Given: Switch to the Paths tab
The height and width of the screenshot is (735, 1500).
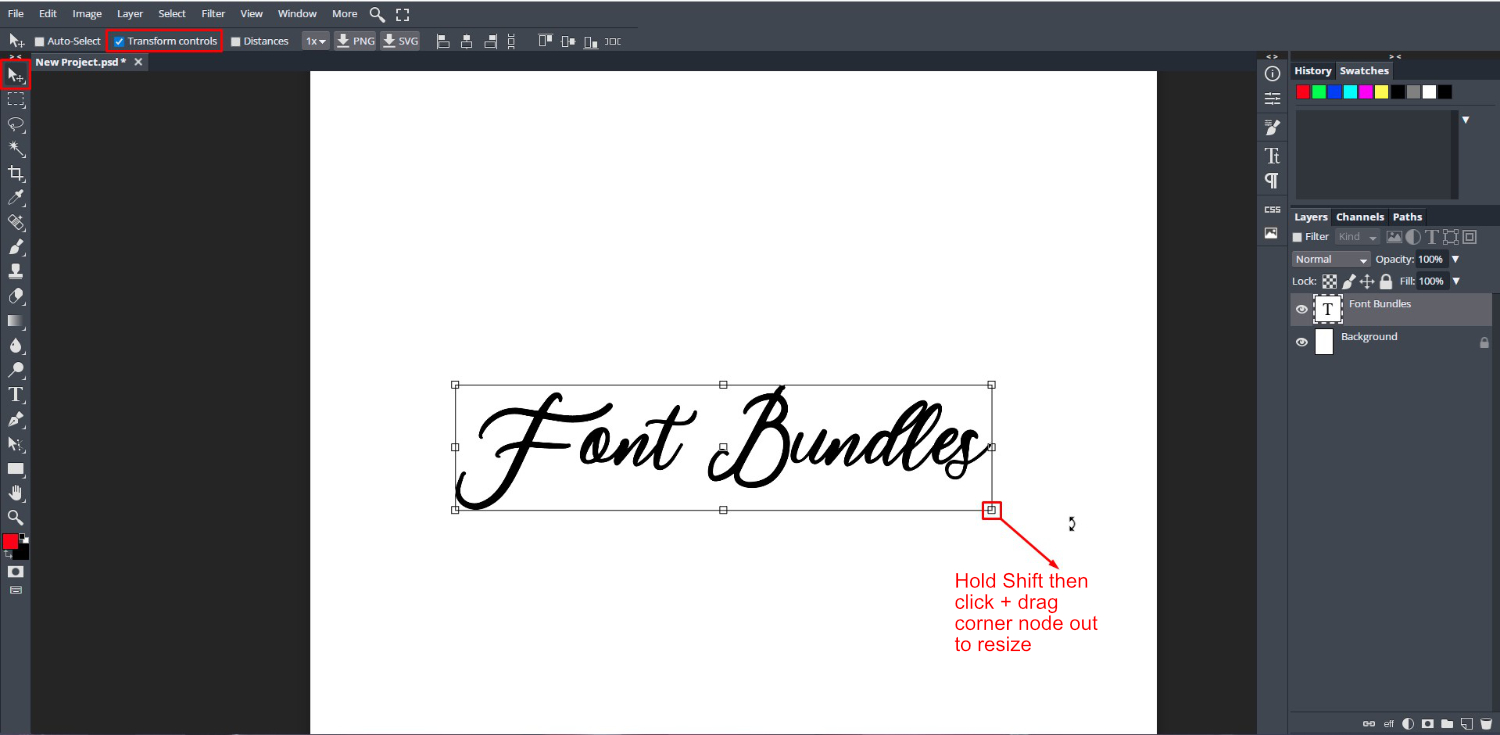Looking at the screenshot, I should click(1407, 217).
